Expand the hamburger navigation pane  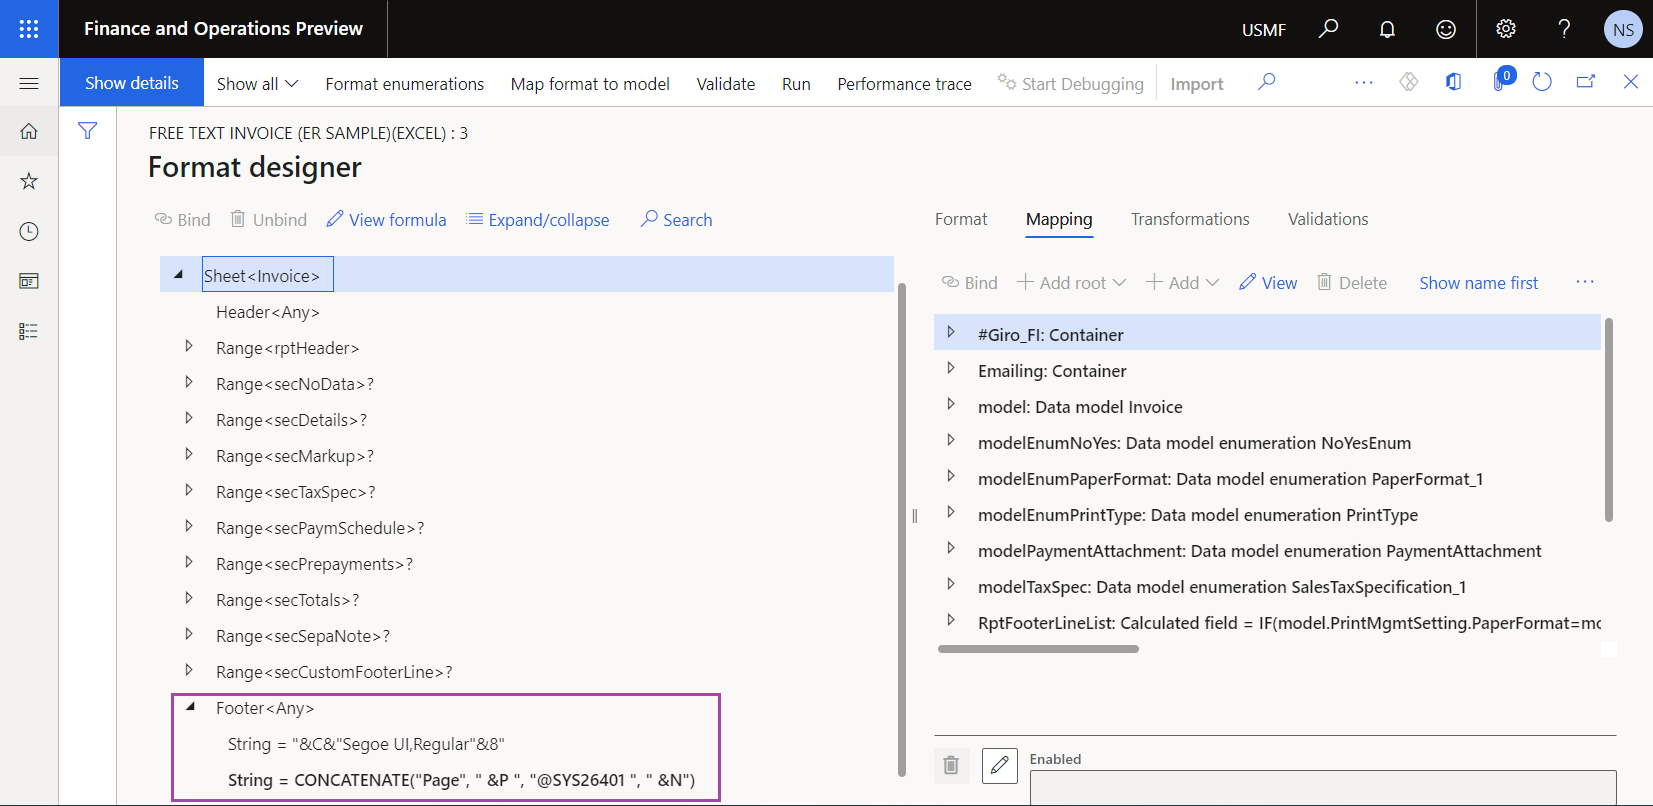tap(29, 83)
